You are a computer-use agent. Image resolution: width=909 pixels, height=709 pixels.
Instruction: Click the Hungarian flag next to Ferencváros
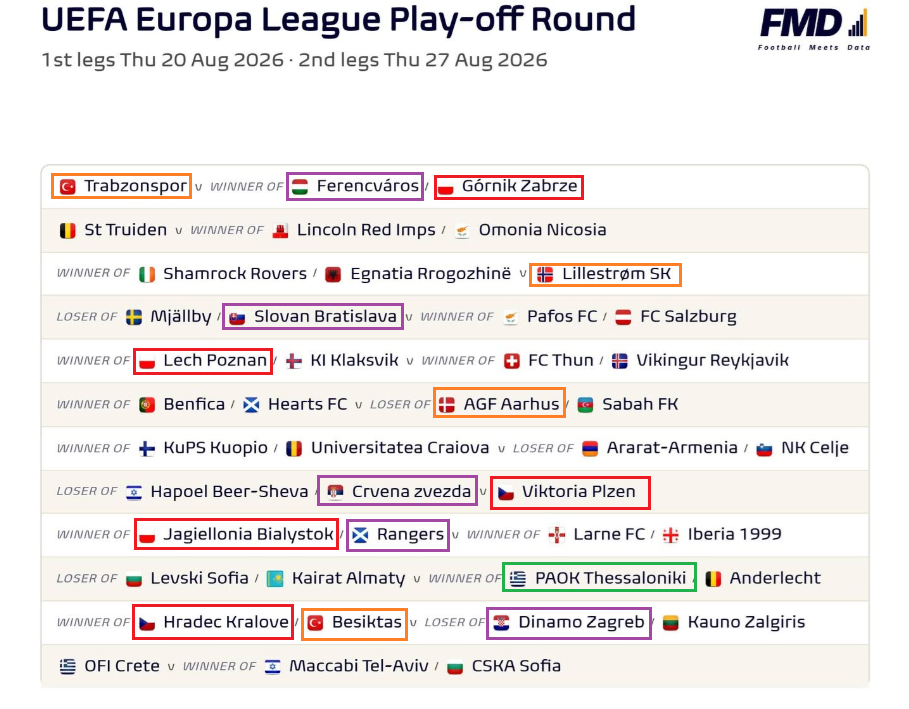[300, 187]
